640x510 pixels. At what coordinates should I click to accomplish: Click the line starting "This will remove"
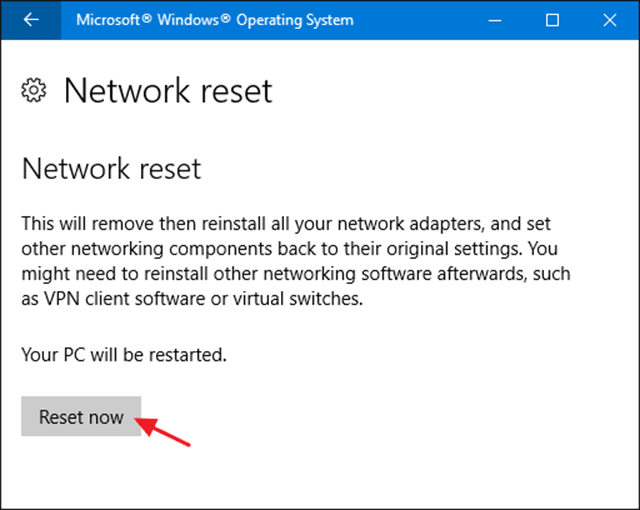coord(286,224)
